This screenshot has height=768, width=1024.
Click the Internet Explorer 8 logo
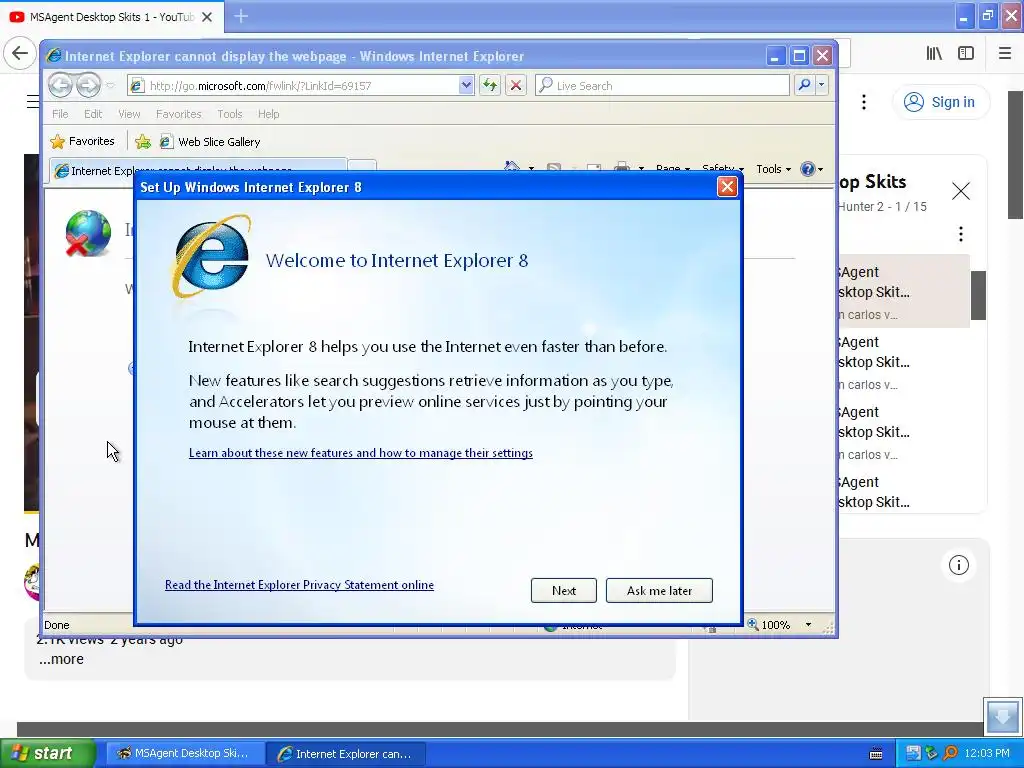pos(212,256)
